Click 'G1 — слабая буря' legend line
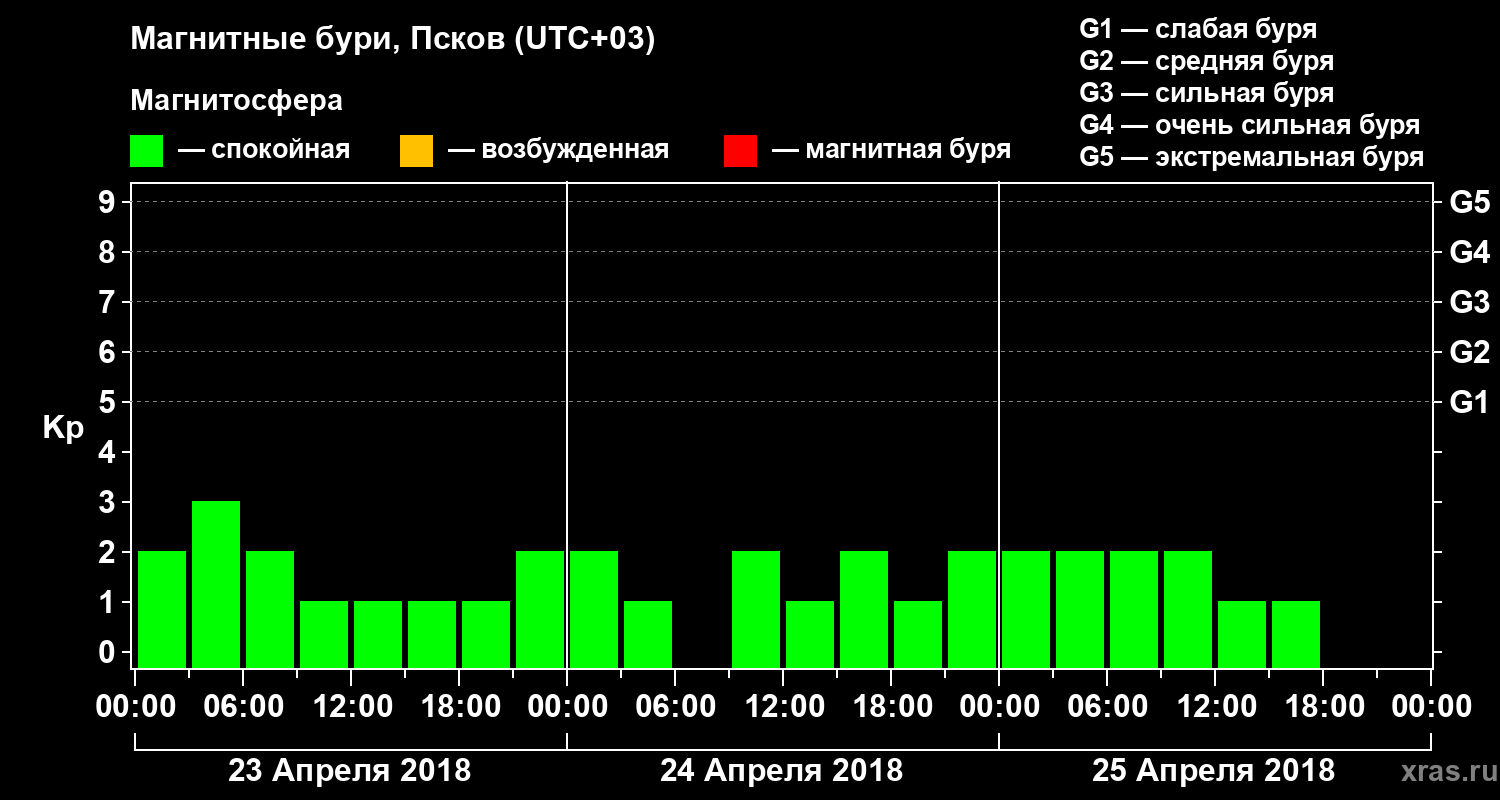The height and width of the screenshot is (800, 1500). pos(1198,29)
